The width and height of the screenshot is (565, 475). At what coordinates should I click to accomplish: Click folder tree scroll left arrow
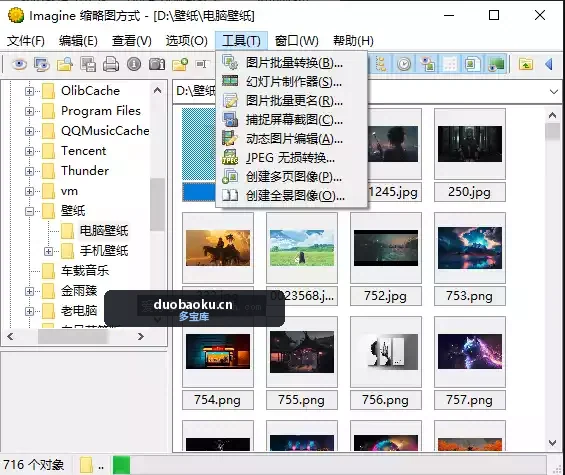tap(10, 337)
